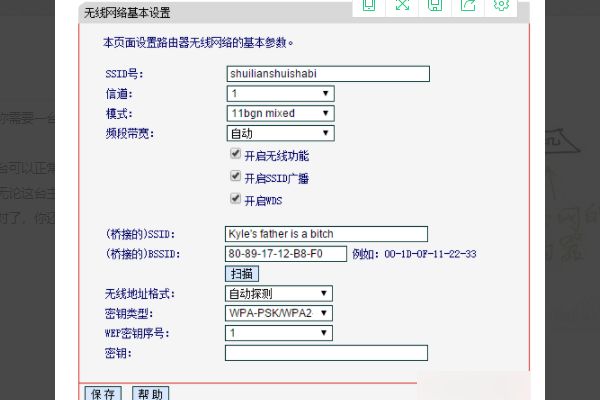
Task: Click the mobile phone icon in top toolbar
Action: tap(369, 5)
